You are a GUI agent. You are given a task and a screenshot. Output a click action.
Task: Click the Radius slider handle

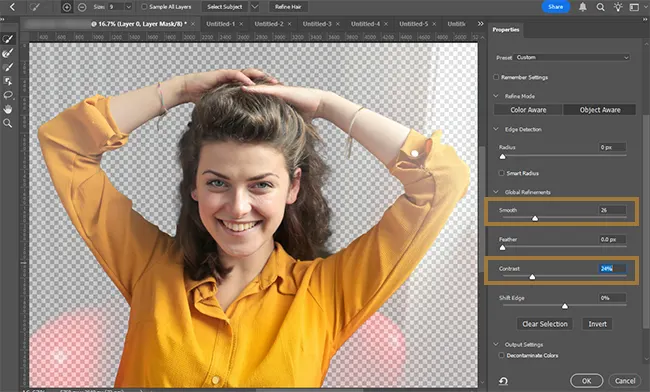tap(502, 157)
